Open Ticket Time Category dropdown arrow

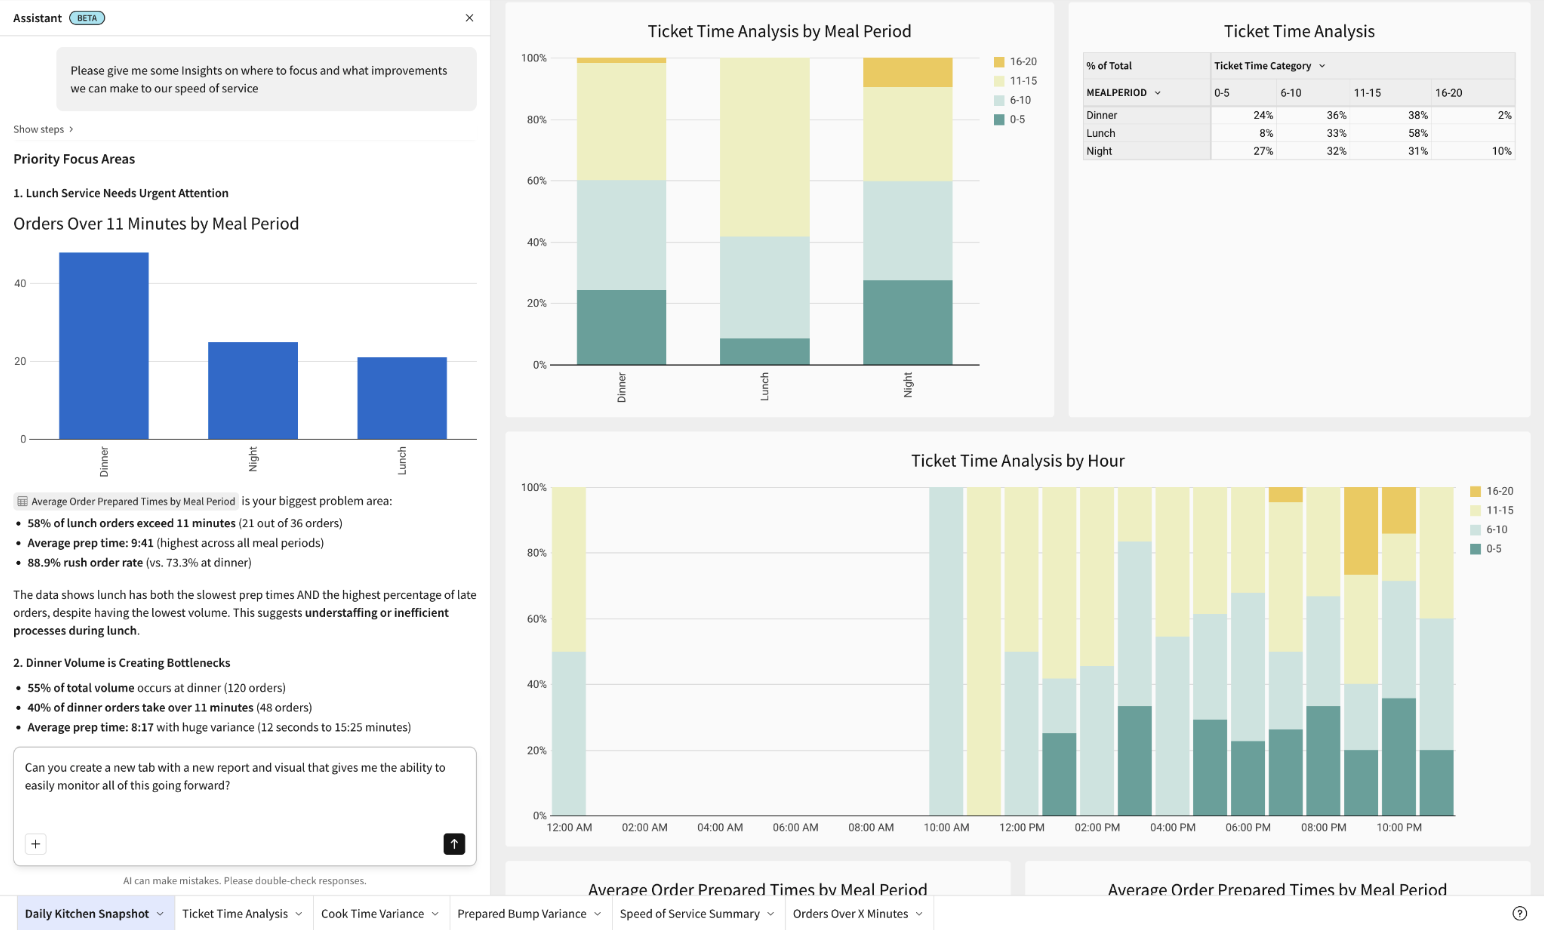[1322, 66]
